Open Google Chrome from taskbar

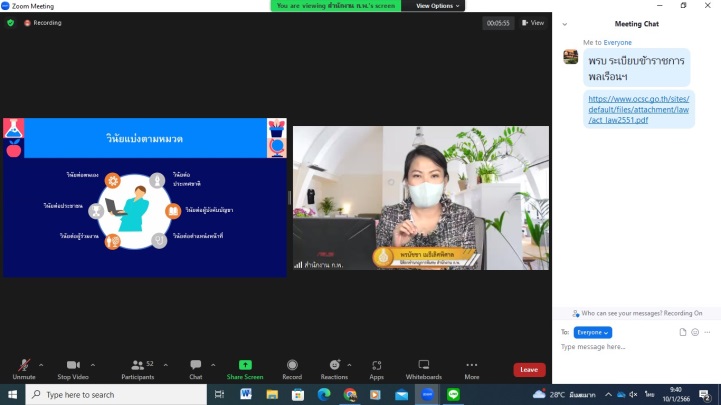[x=350, y=394]
